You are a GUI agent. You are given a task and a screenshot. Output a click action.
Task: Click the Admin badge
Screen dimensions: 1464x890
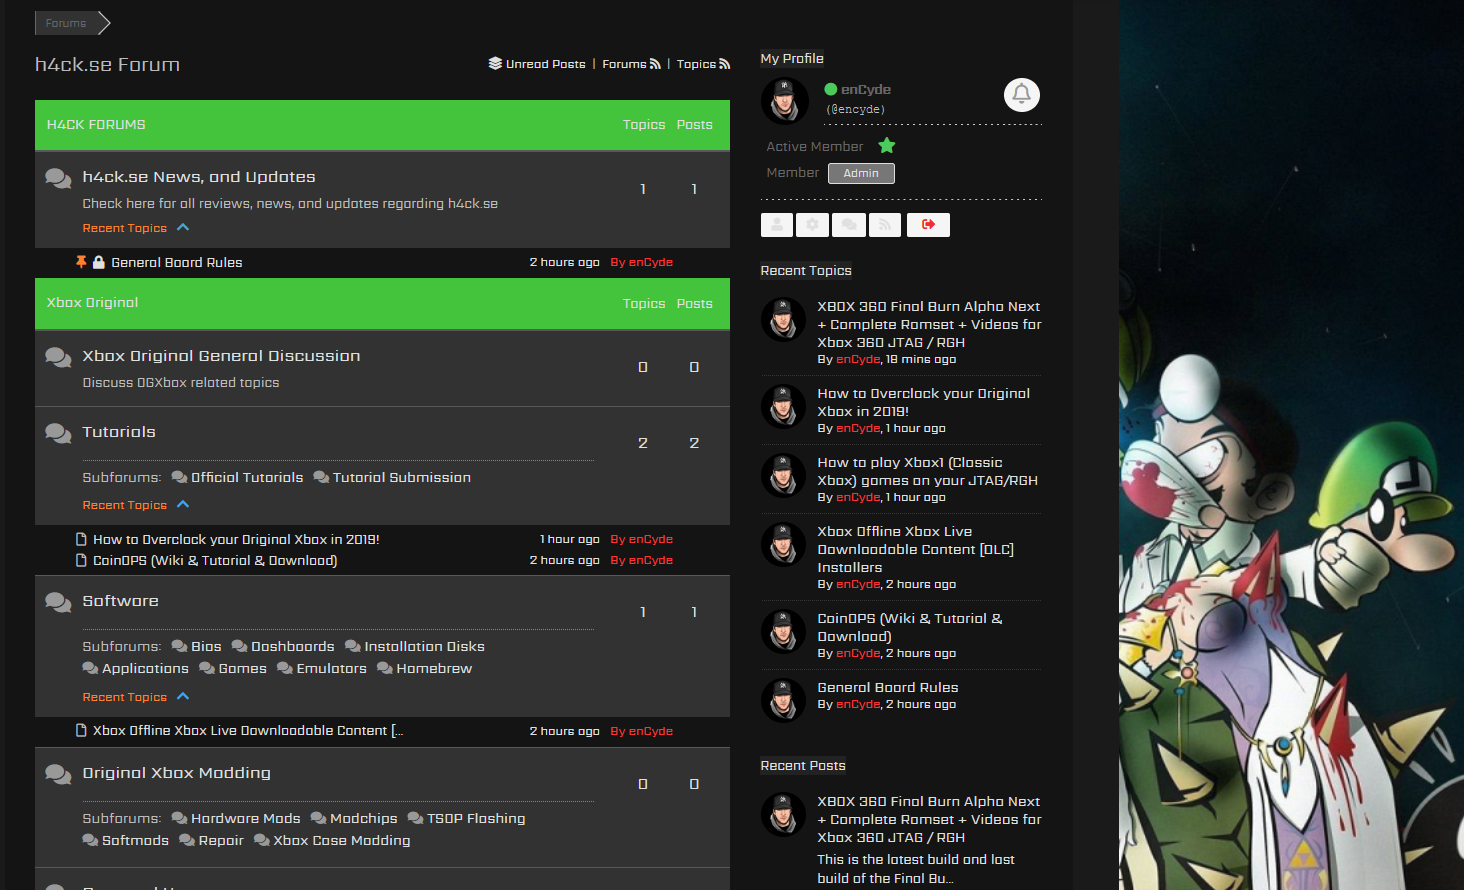point(861,173)
